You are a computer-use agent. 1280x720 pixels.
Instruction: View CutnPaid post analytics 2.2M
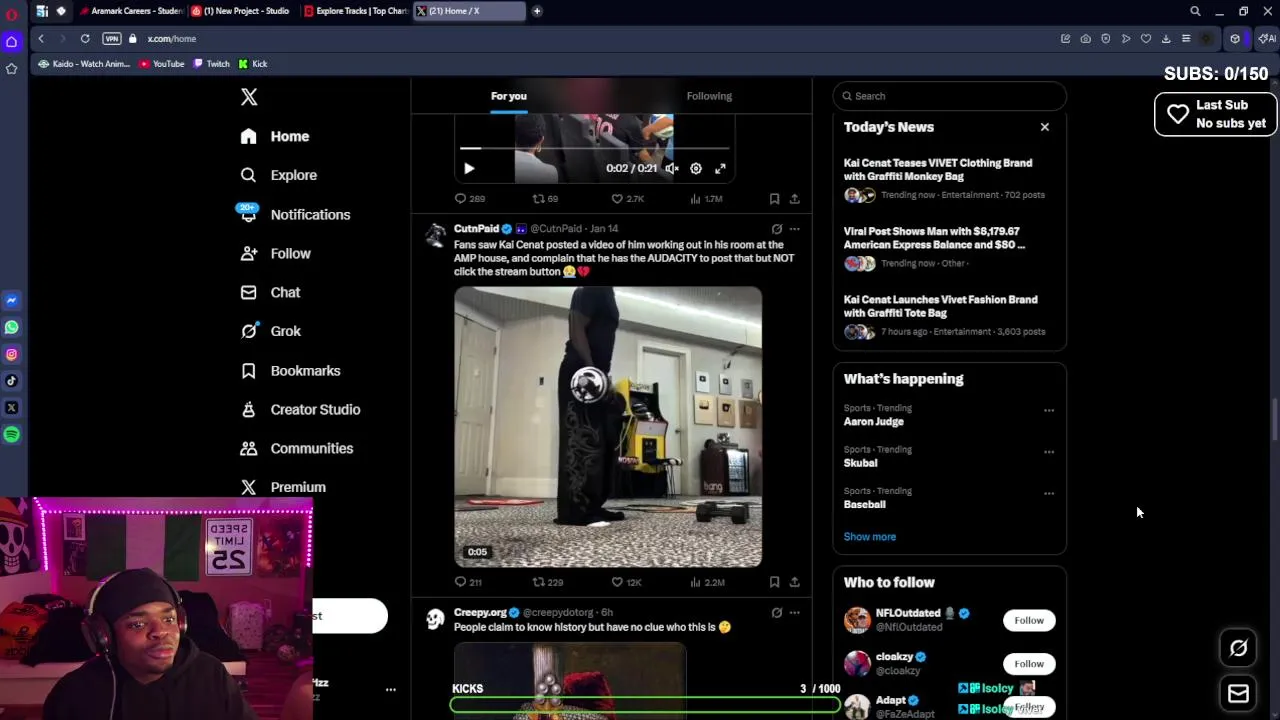pos(706,582)
